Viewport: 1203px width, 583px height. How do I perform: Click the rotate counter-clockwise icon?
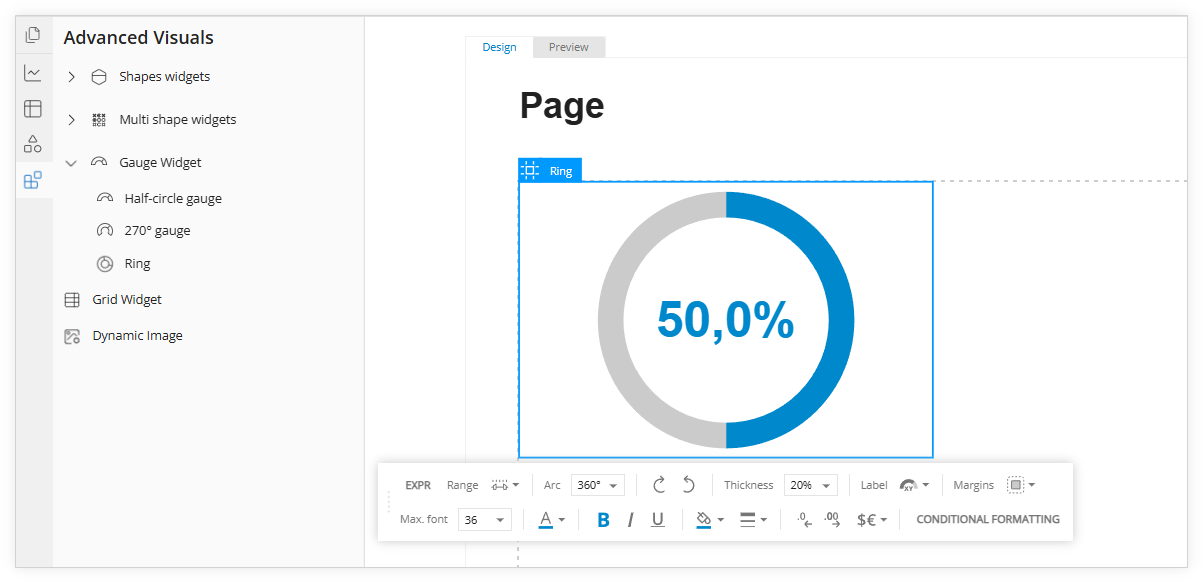(x=689, y=485)
